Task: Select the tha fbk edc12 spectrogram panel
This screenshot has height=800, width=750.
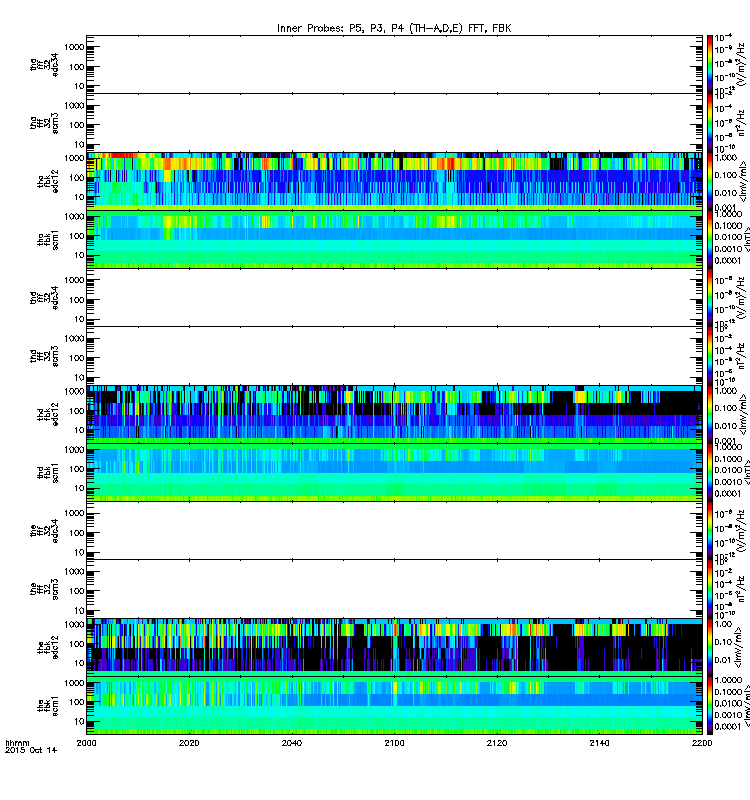Action: click(x=394, y=181)
